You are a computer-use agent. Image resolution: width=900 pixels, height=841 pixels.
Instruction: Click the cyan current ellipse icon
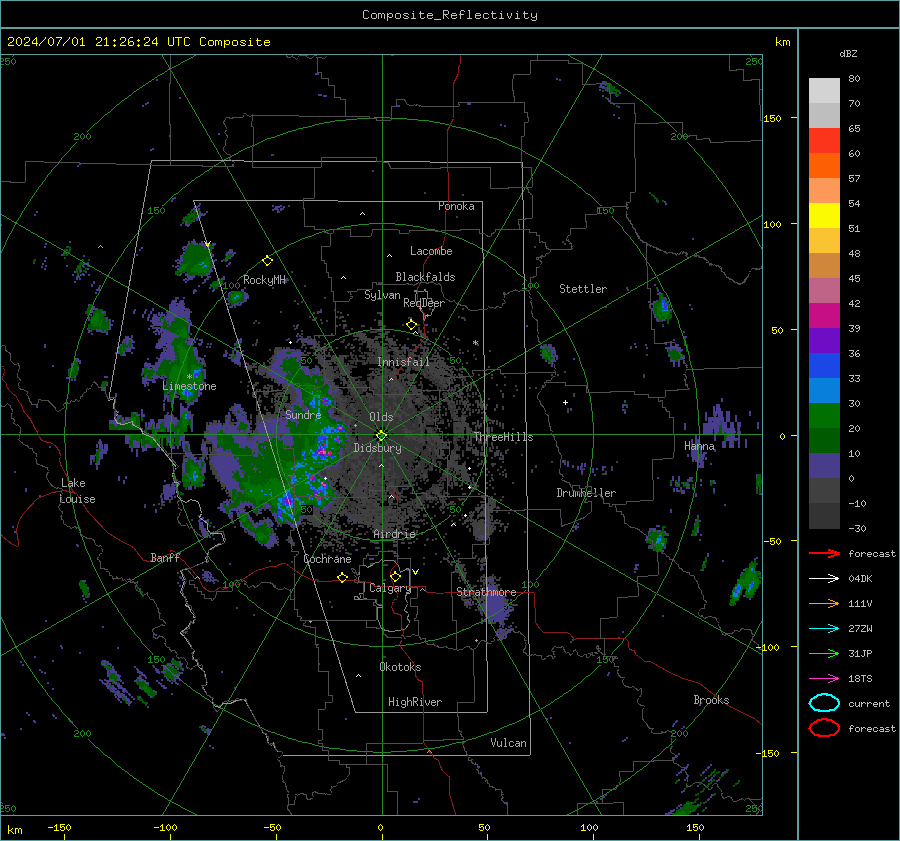point(824,703)
